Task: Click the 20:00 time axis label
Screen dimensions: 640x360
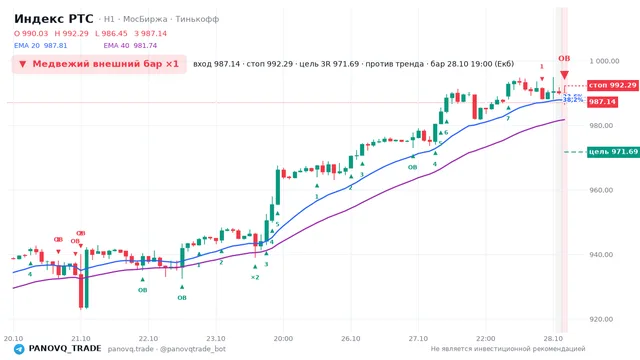Action: (283, 339)
